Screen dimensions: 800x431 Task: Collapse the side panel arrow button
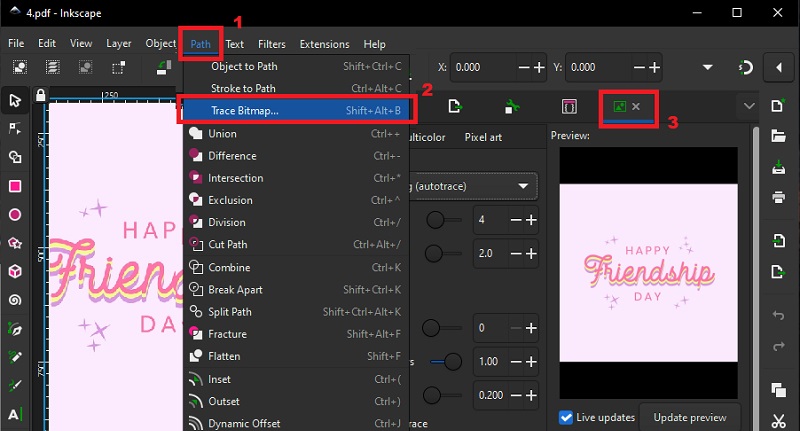(x=779, y=67)
